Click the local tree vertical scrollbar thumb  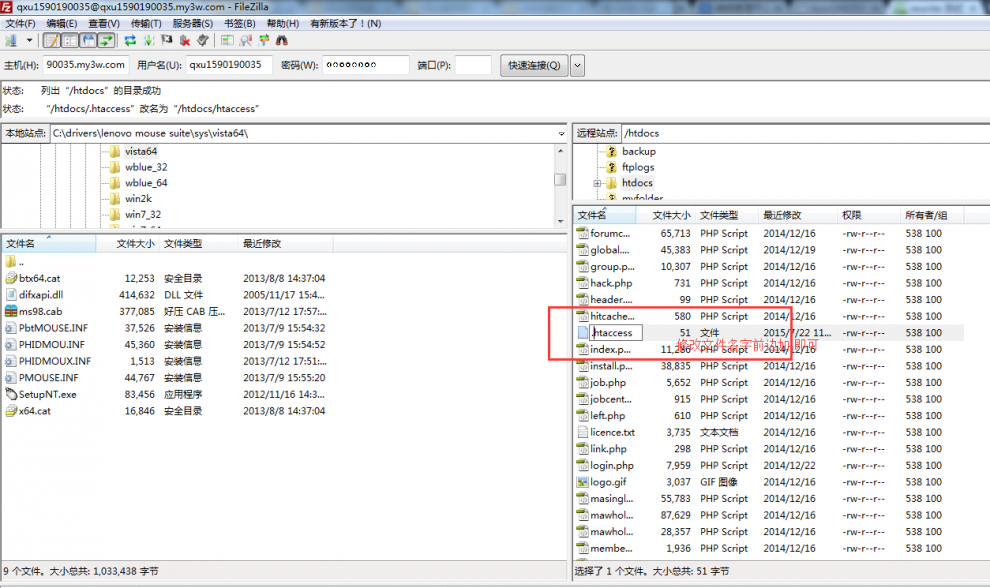560,180
